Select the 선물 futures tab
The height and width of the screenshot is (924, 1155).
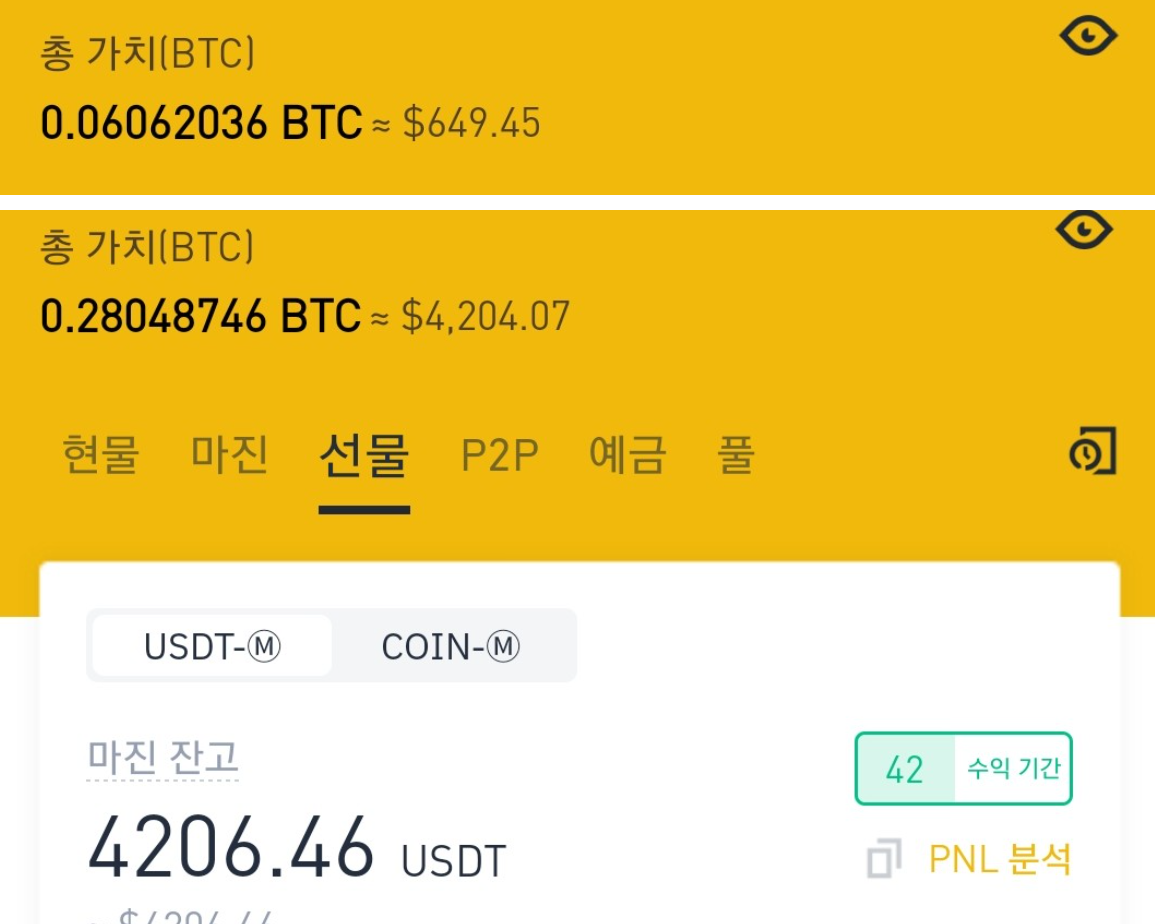click(364, 455)
